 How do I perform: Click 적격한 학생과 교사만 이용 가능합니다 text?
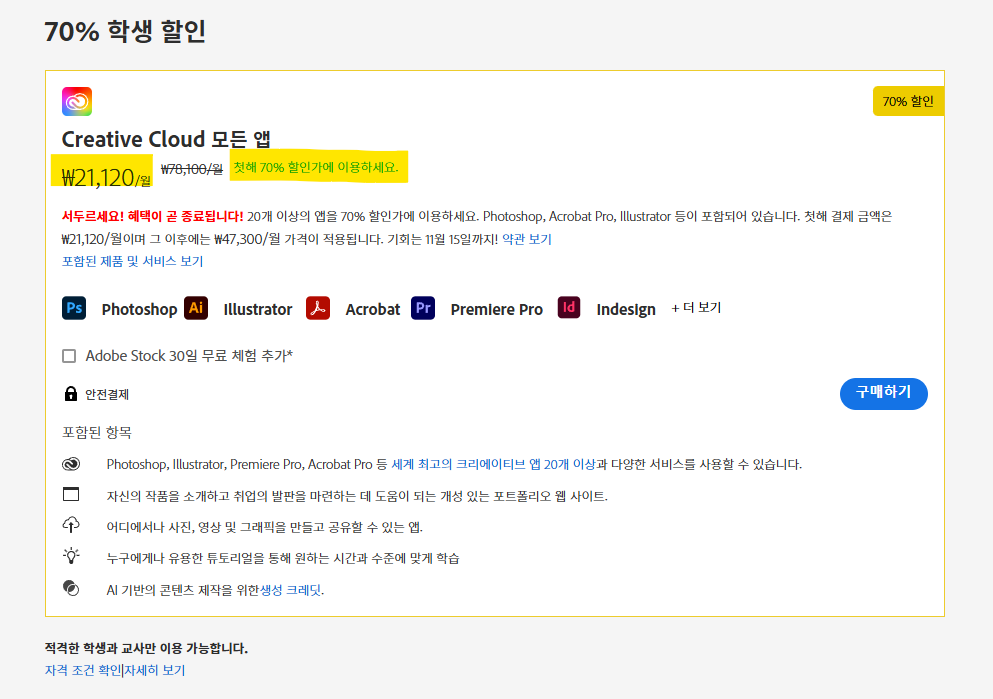(146, 648)
